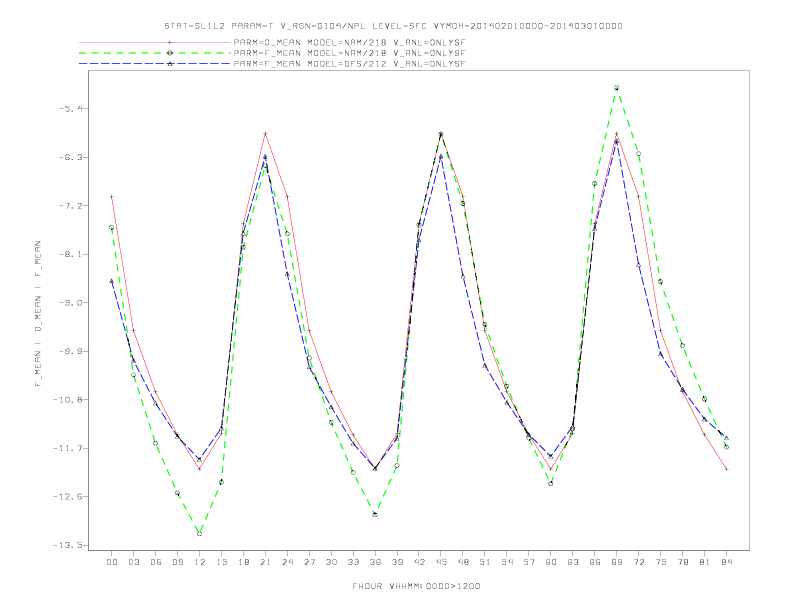Viewport: 792px width, 612px height.
Task: Click x-axis tick label 27
Action: pyautogui.click(x=309, y=562)
